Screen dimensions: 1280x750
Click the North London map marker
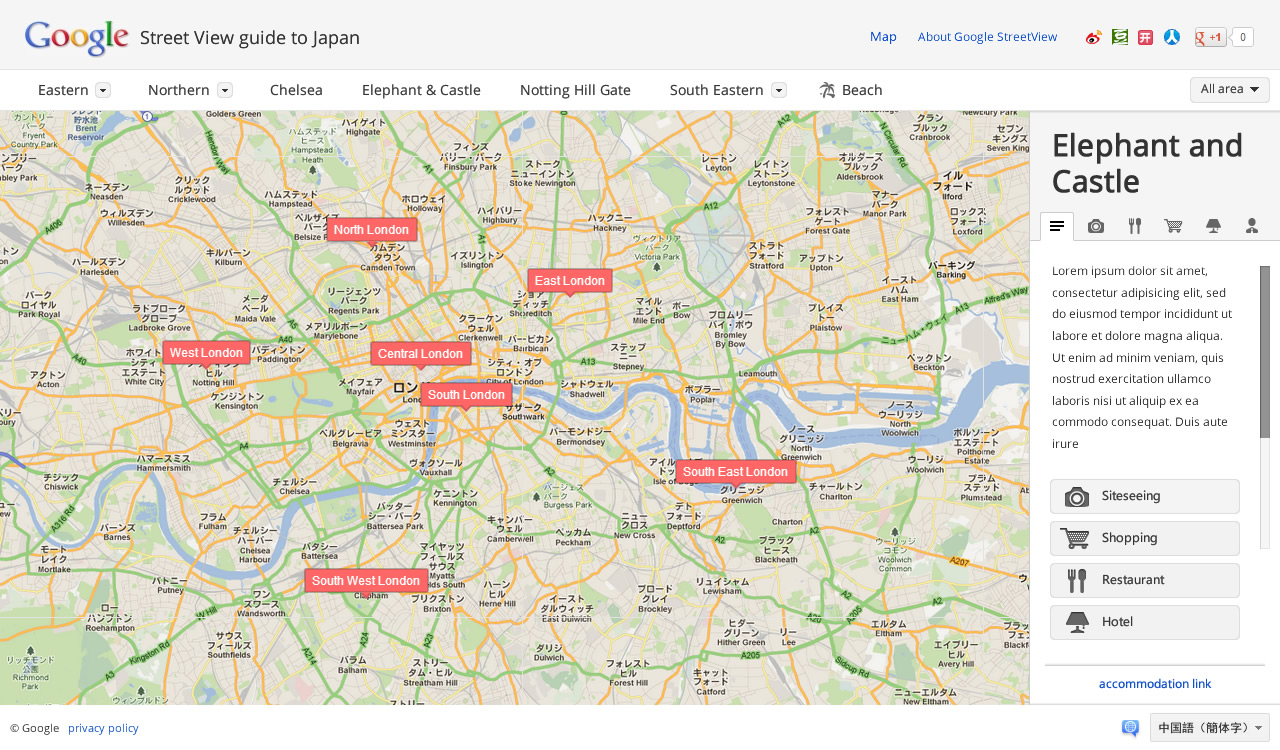(x=372, y=230)
